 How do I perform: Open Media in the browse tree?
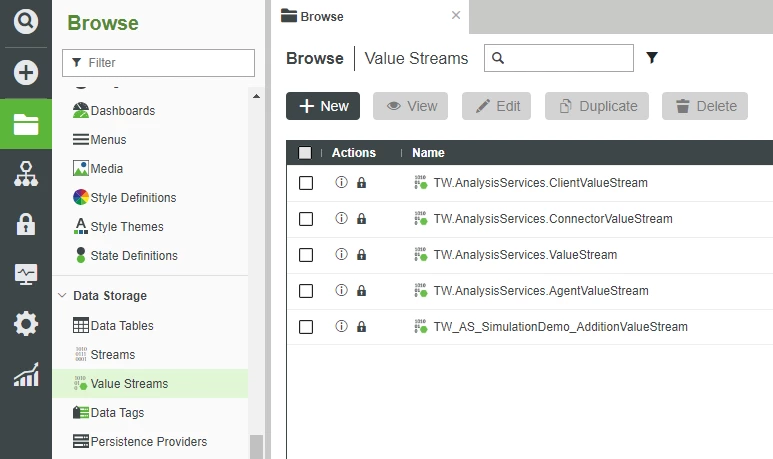98,169
